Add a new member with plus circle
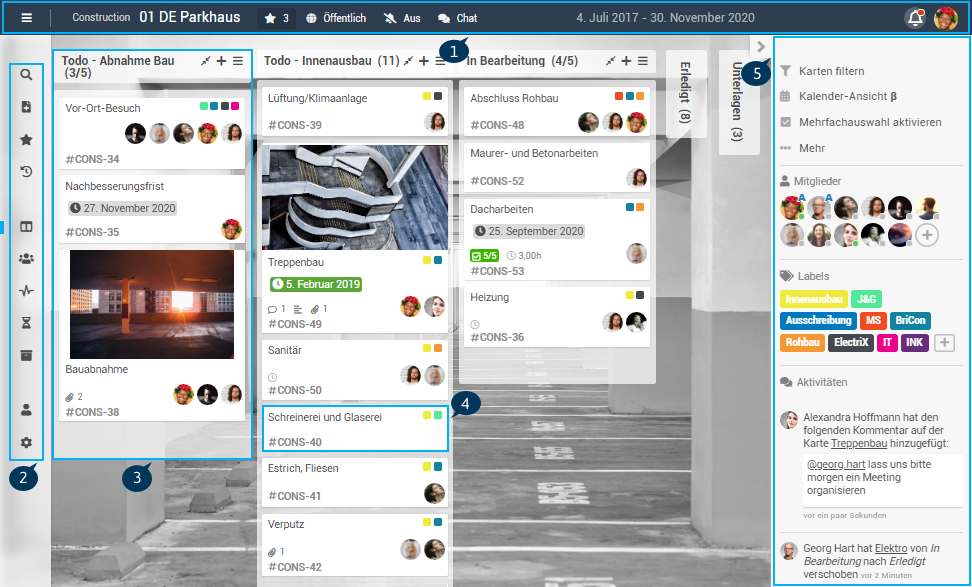This screenshot has height=587, width=972. pyautogui.click(x=927, y=236)
